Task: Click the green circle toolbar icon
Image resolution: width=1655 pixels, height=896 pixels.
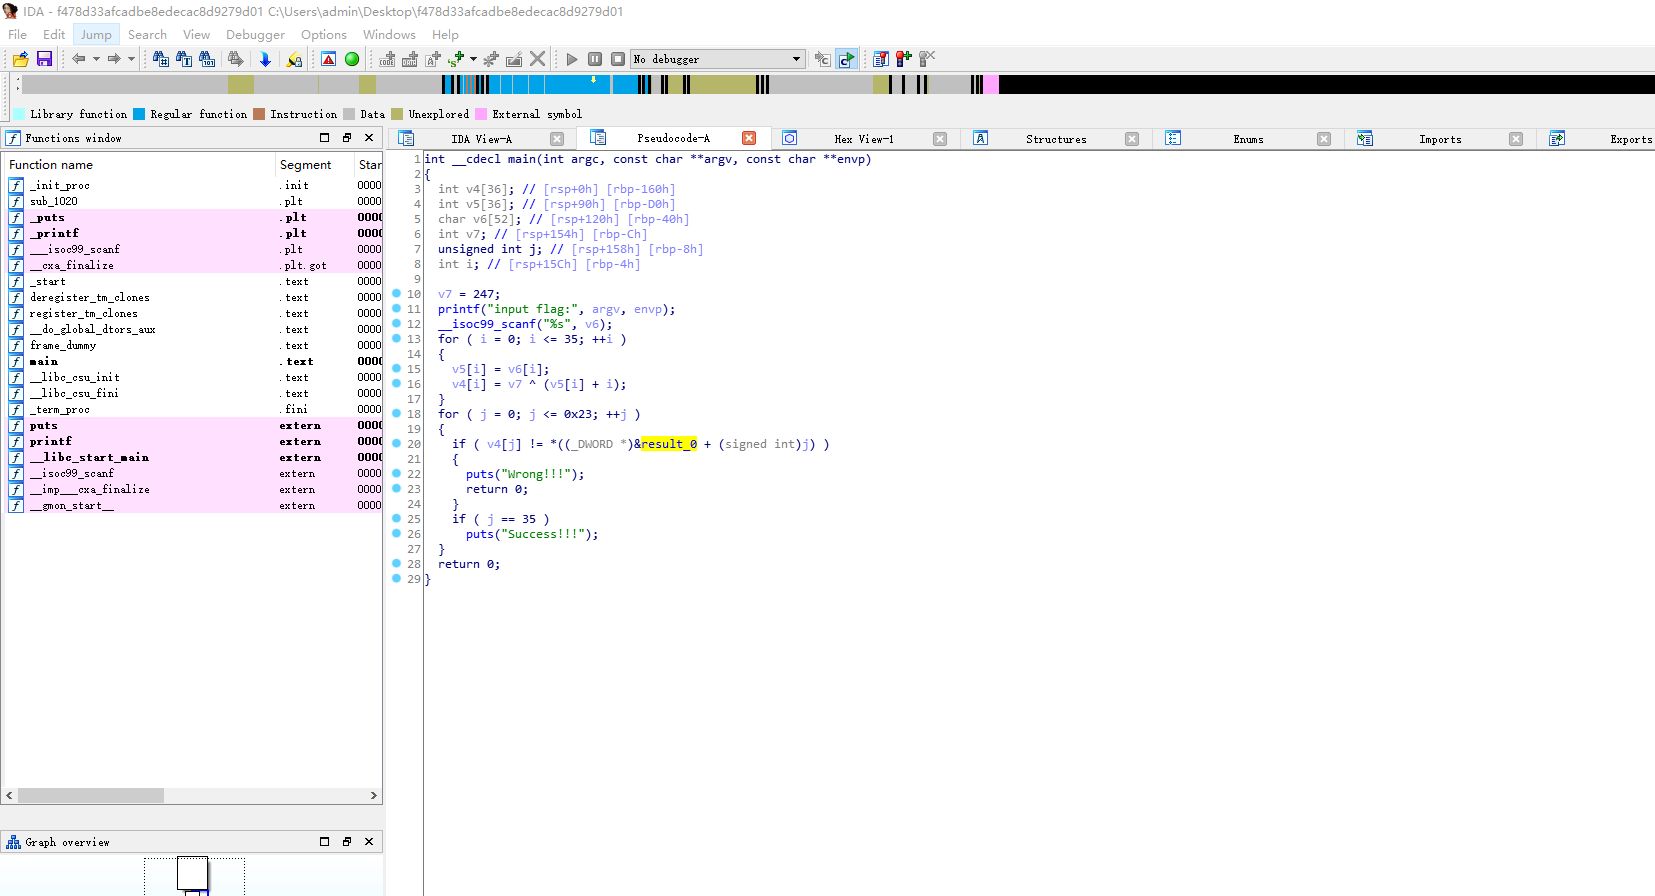Action: [x=352, y=59]
